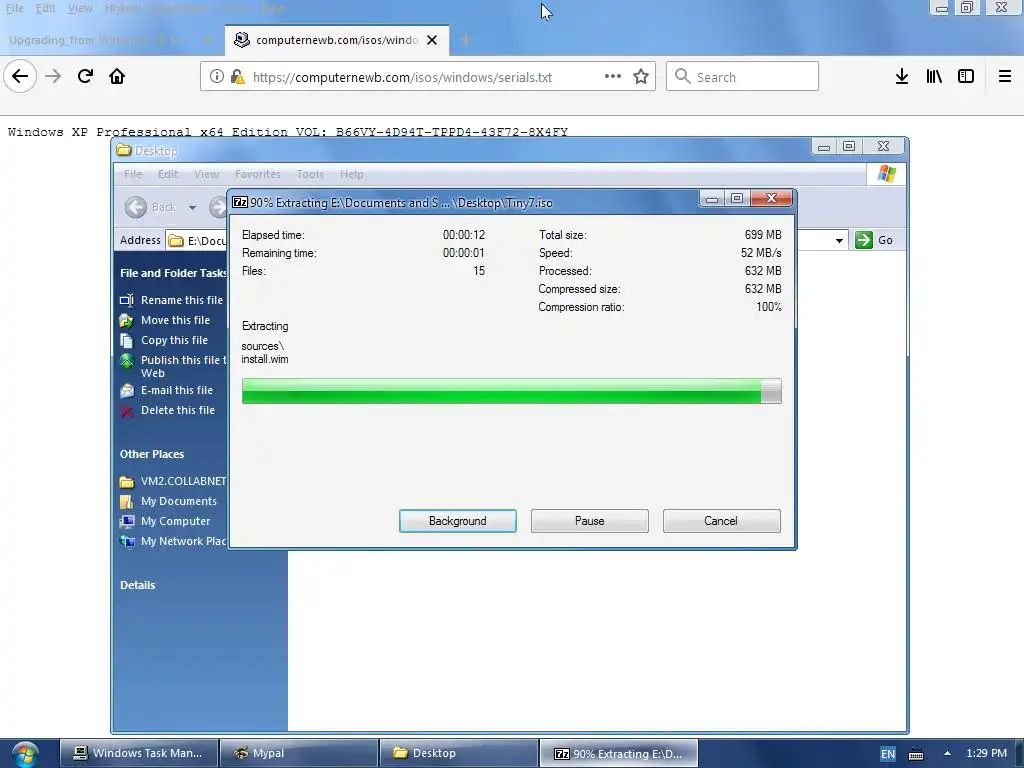Screen dimensions: 1024x768
Task: Switch to 90% Extracting taskbar button
Action: pos(618,753)
